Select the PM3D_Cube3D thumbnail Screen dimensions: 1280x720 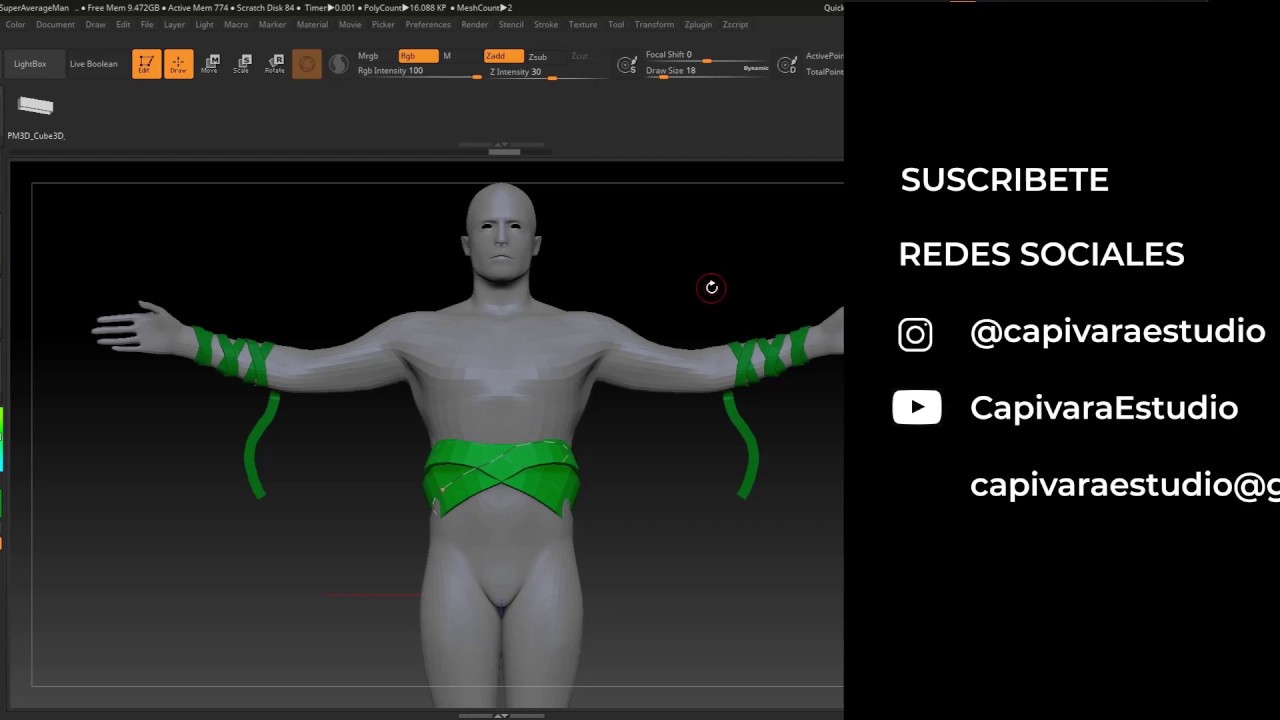36,107
